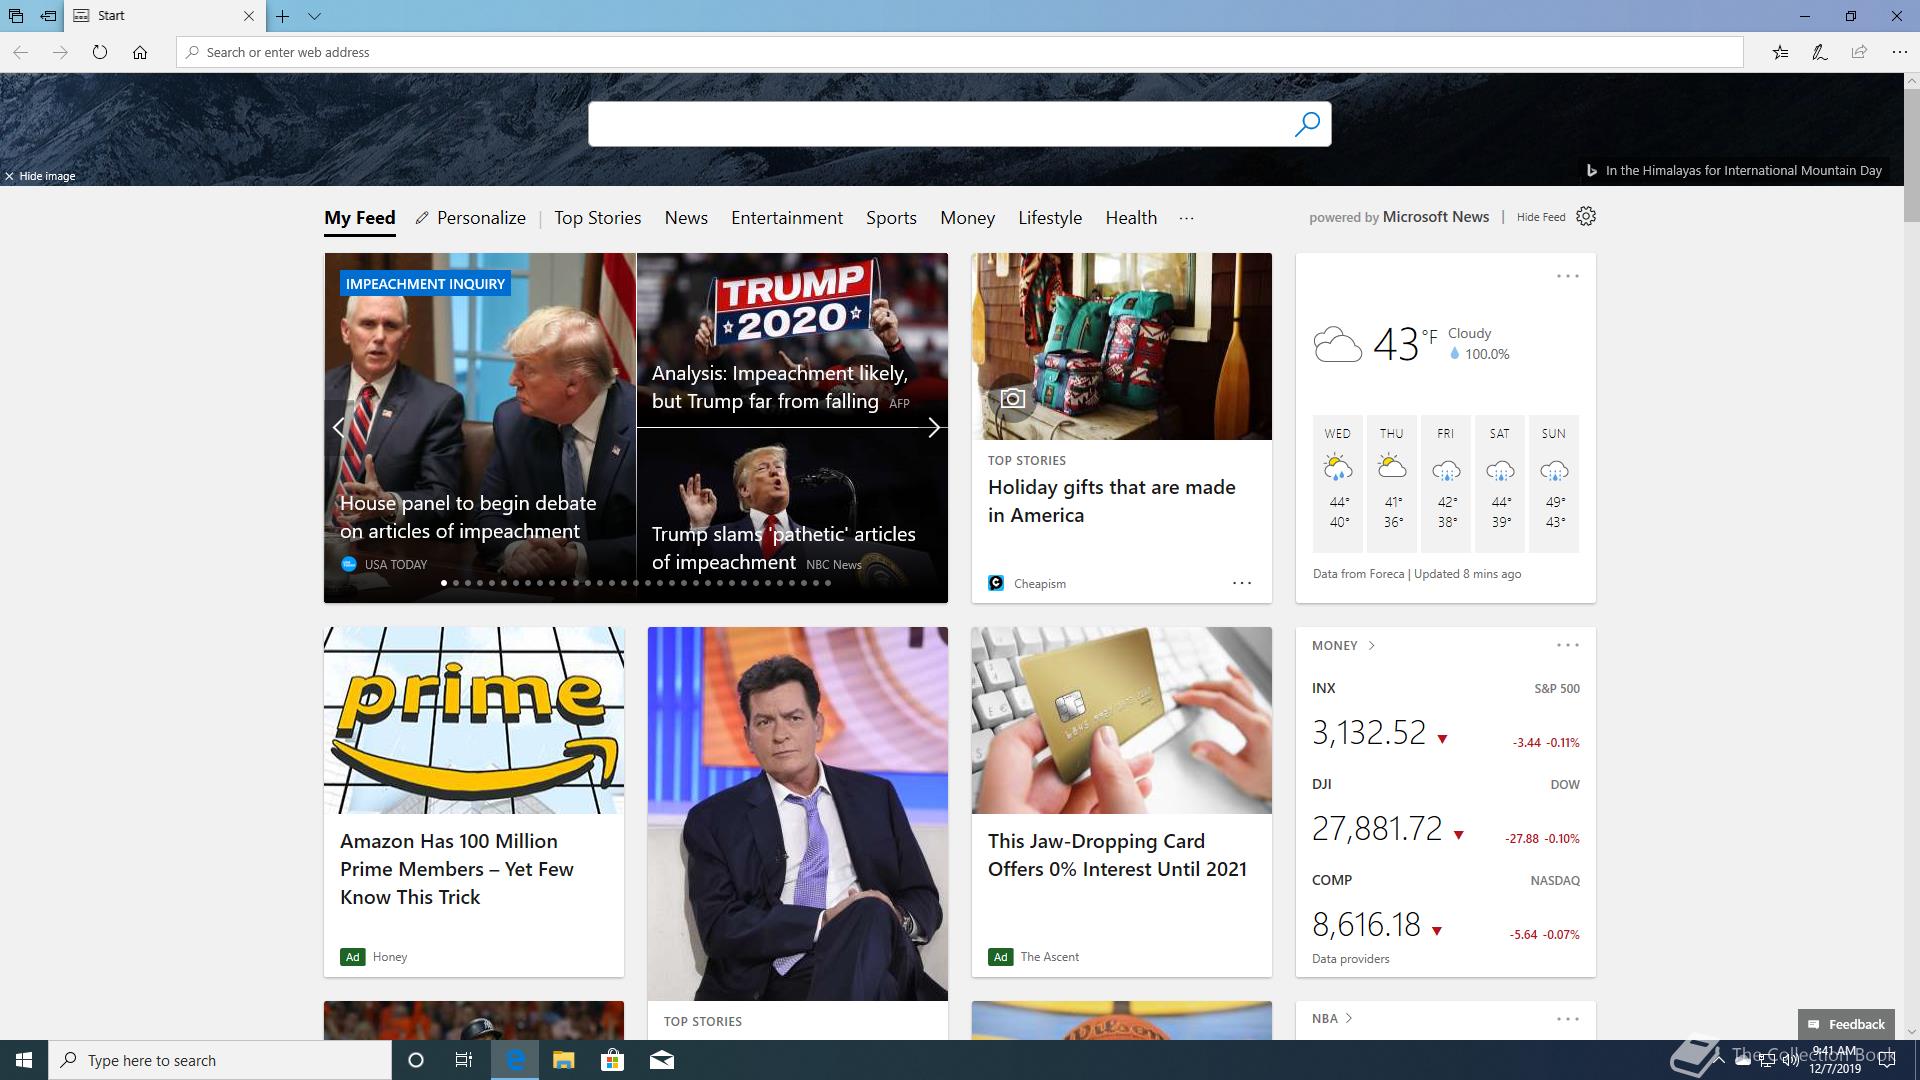1920x1080 pixels.
Task: Open Microsoft News link
Action: tap(1435, 217)
